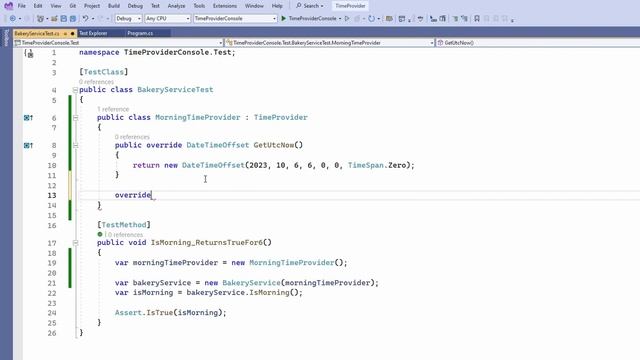The width and height of the screenshot is (640, 360).
Task: Save the current file via toolbar
Action: (64, 18)
